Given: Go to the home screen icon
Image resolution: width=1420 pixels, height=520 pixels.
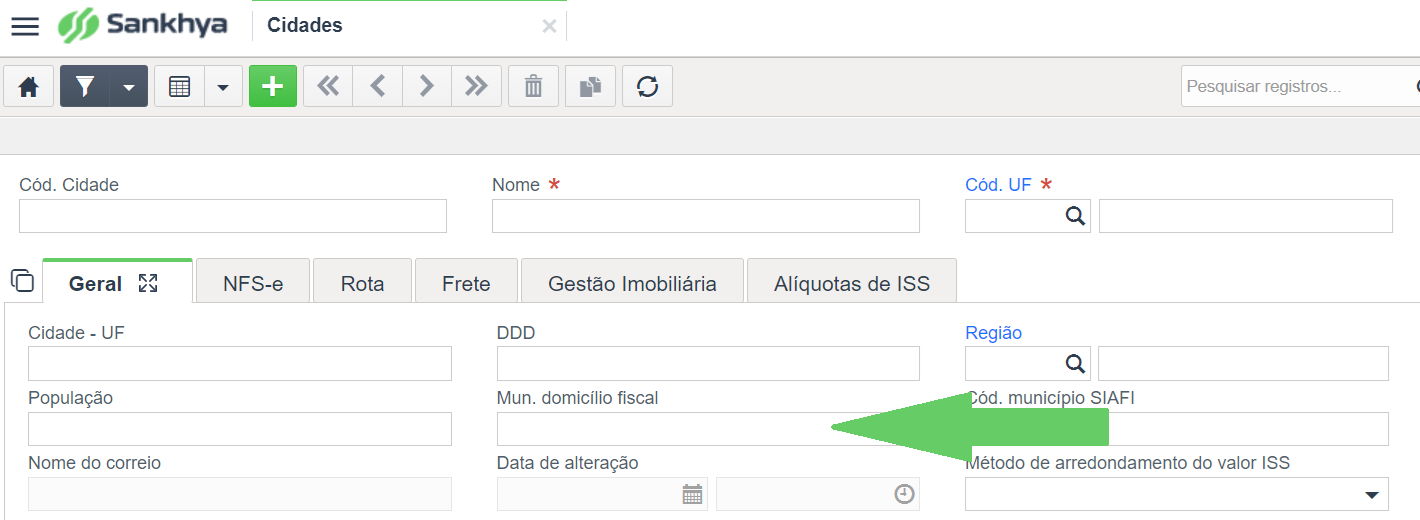Looking at the screenshot, I should click(x=29, y=86).
